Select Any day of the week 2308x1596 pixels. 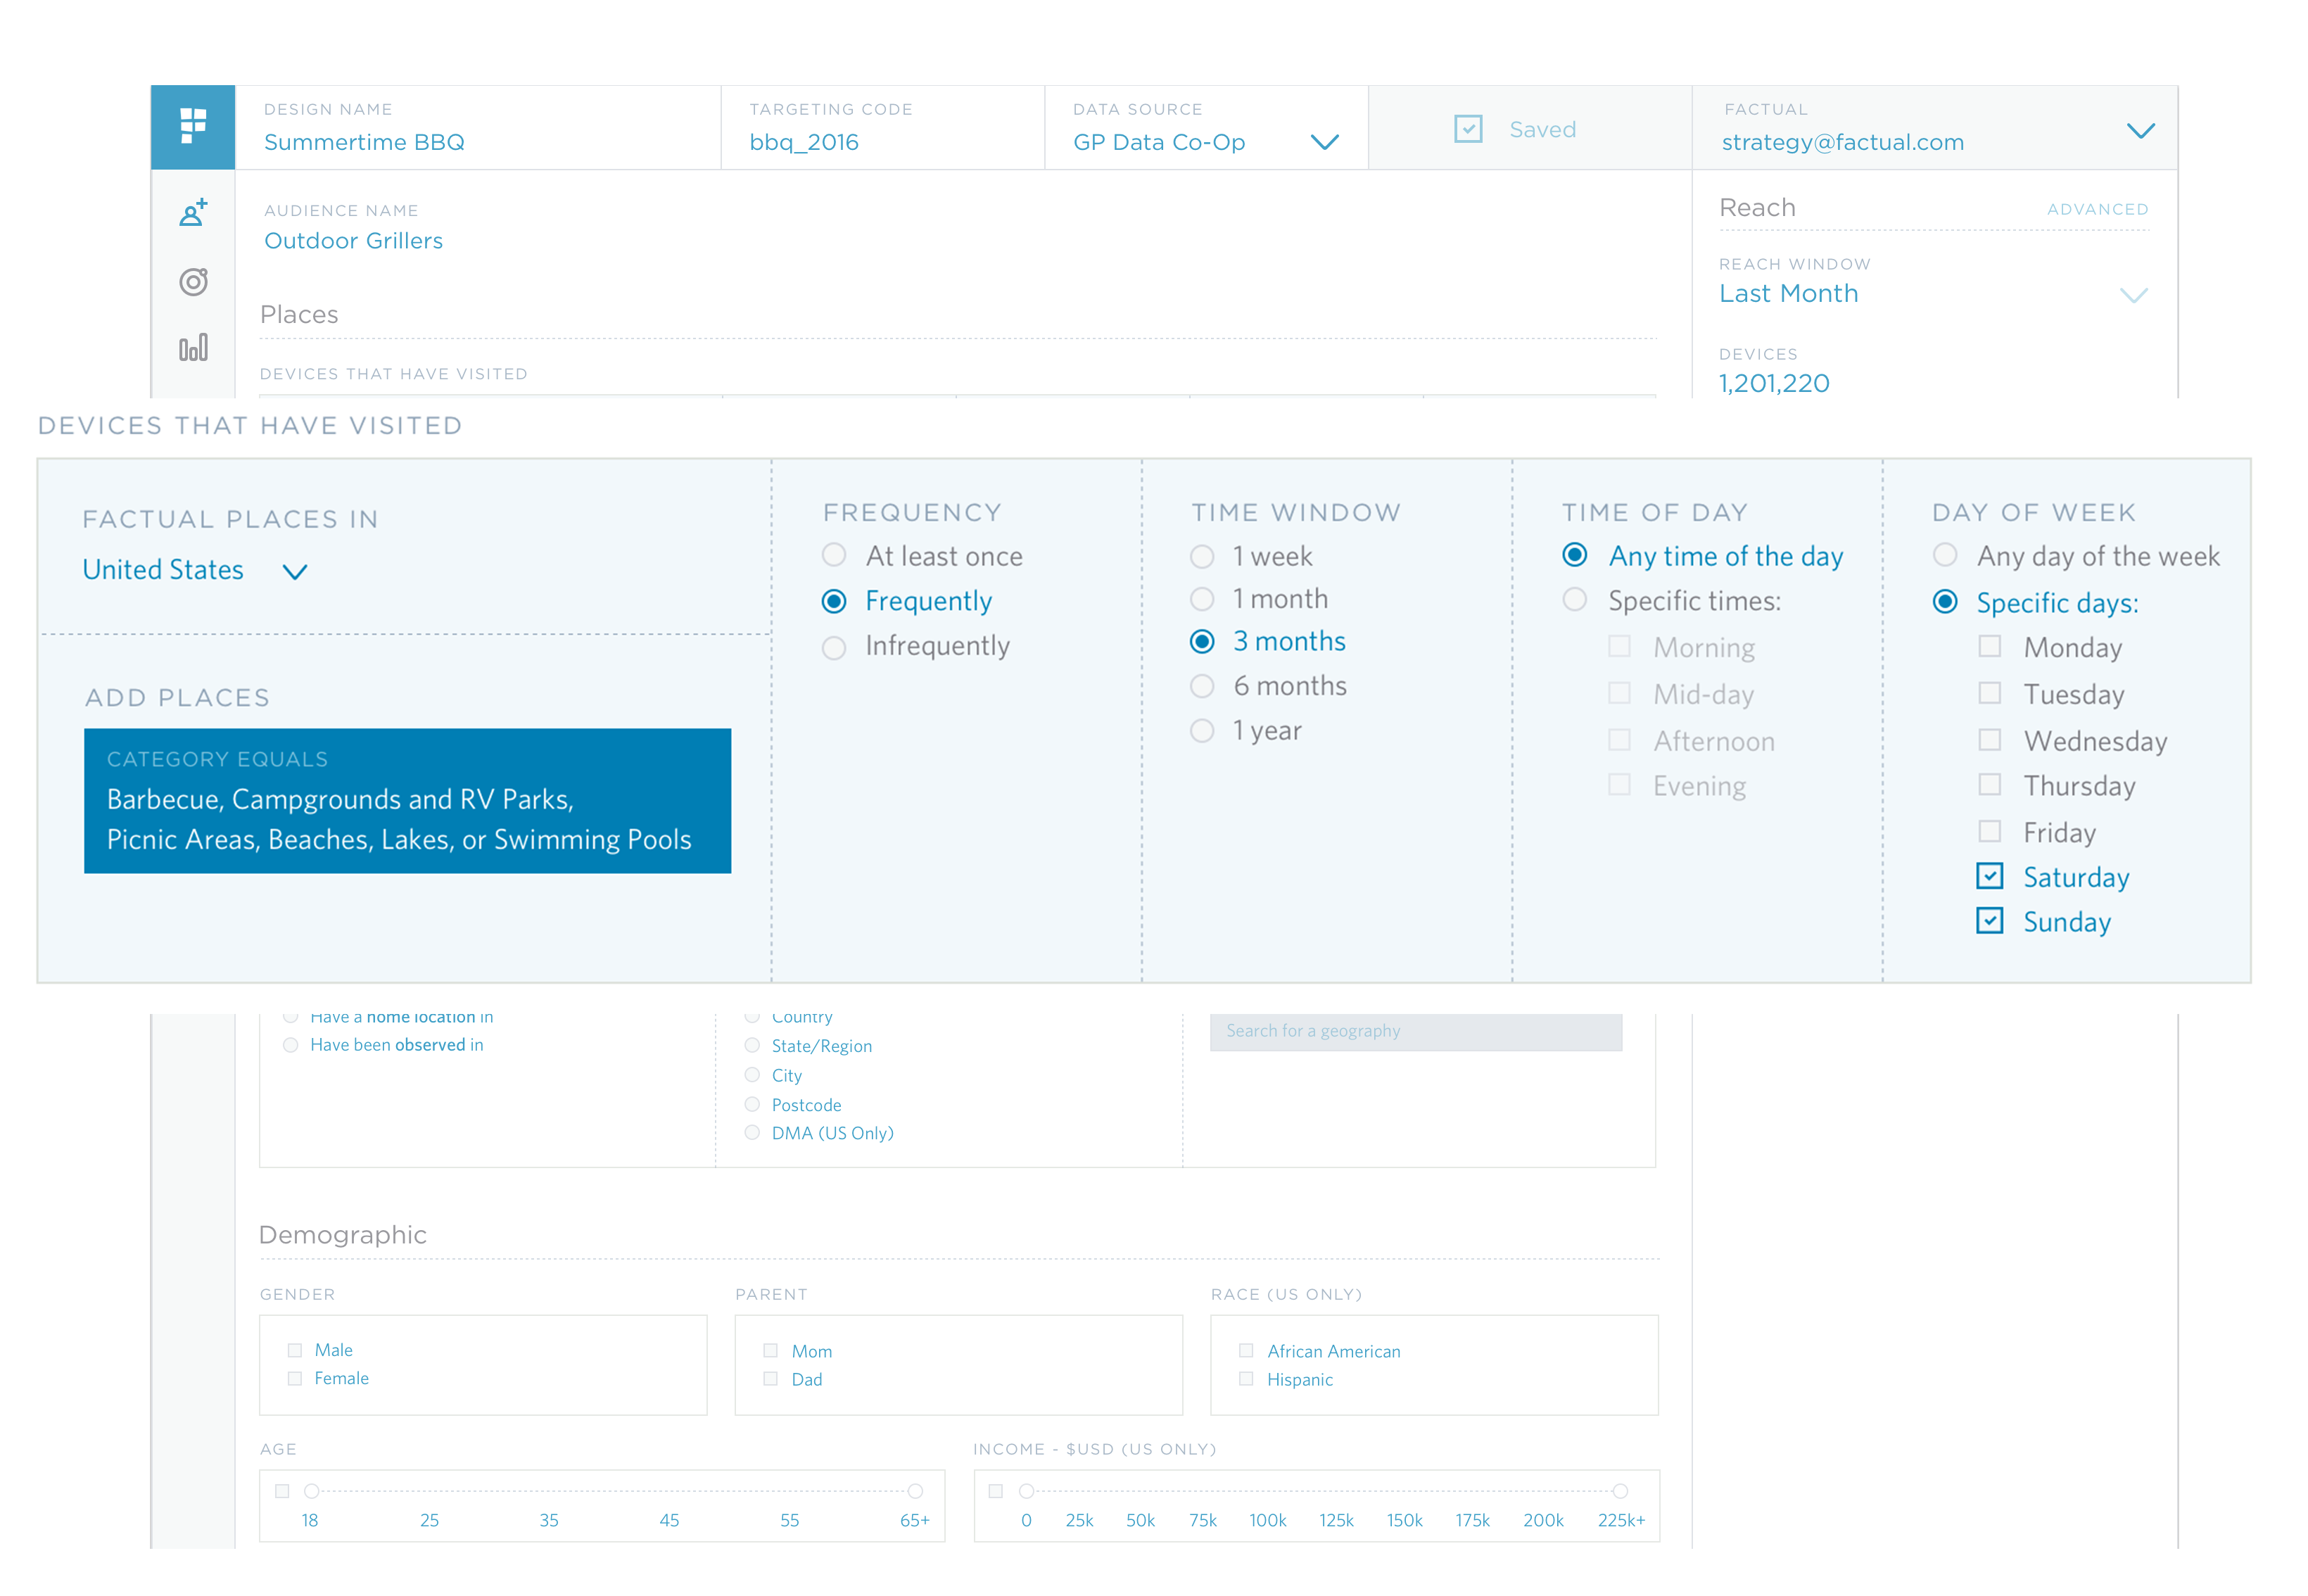[1945, 555]
